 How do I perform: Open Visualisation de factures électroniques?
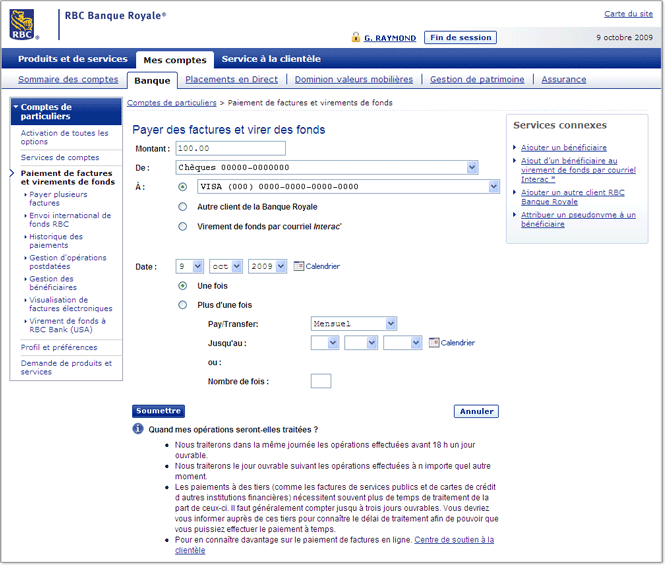pyautogui.click(x=70, y=304)
